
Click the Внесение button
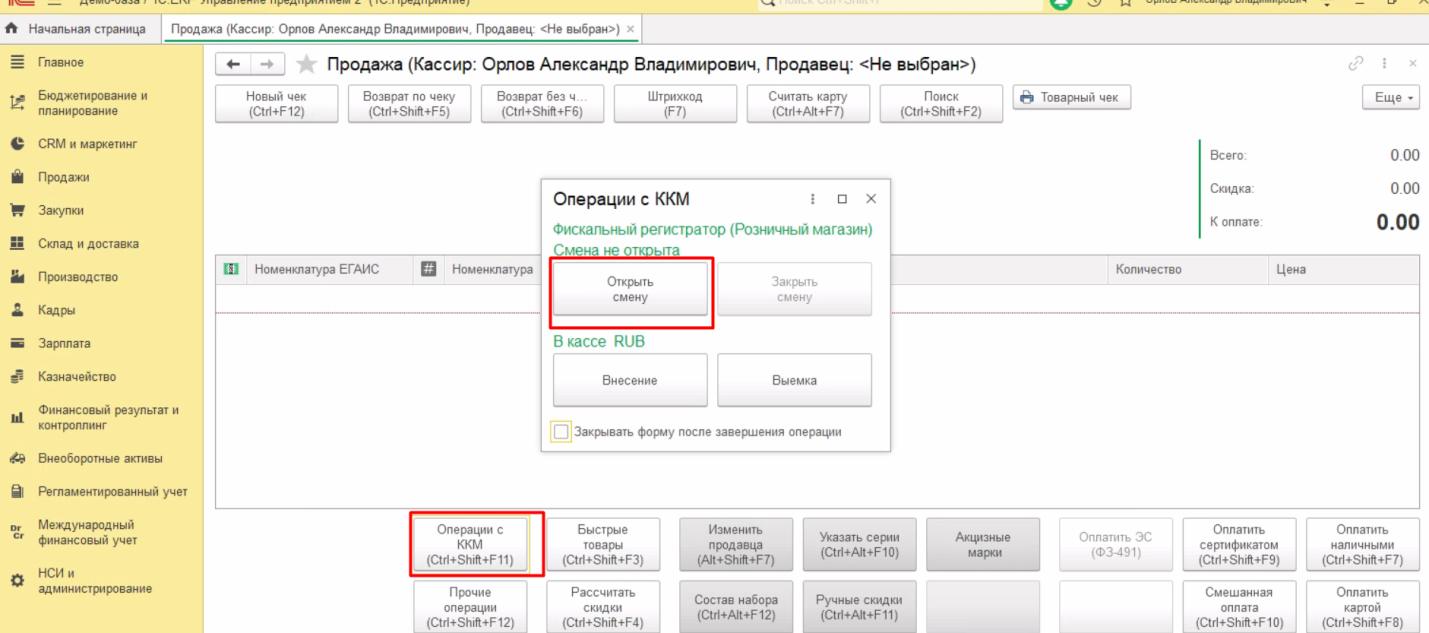630,380
